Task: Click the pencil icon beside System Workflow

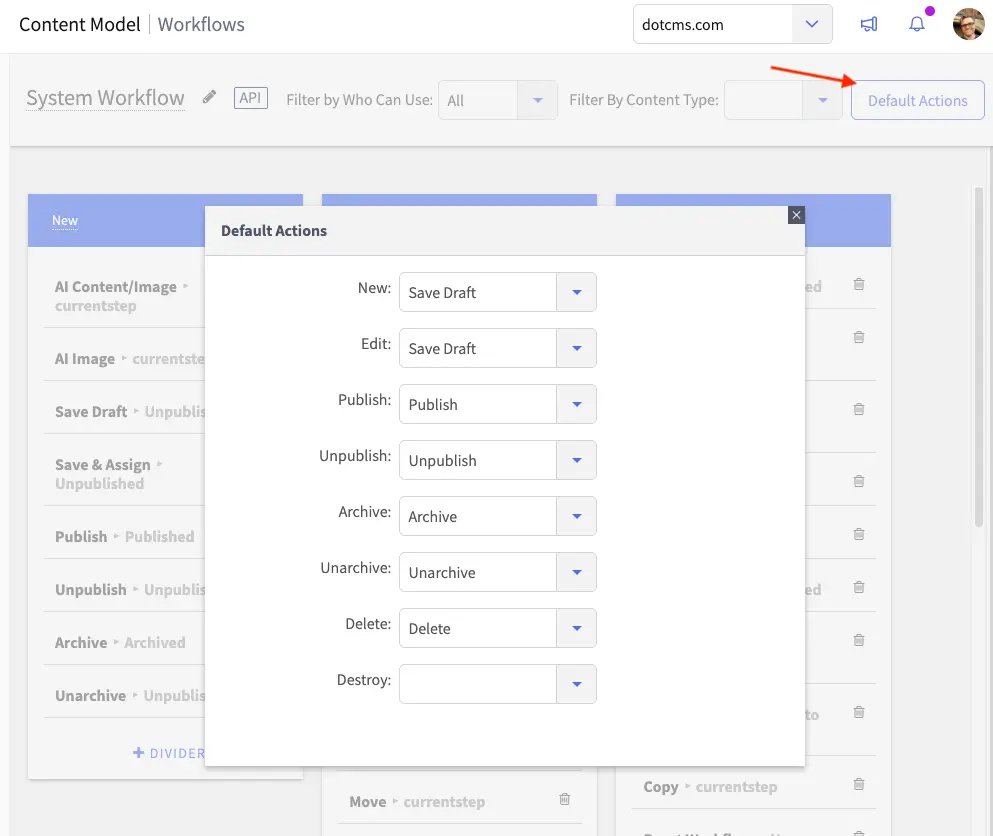Action: tap(209, 97)
